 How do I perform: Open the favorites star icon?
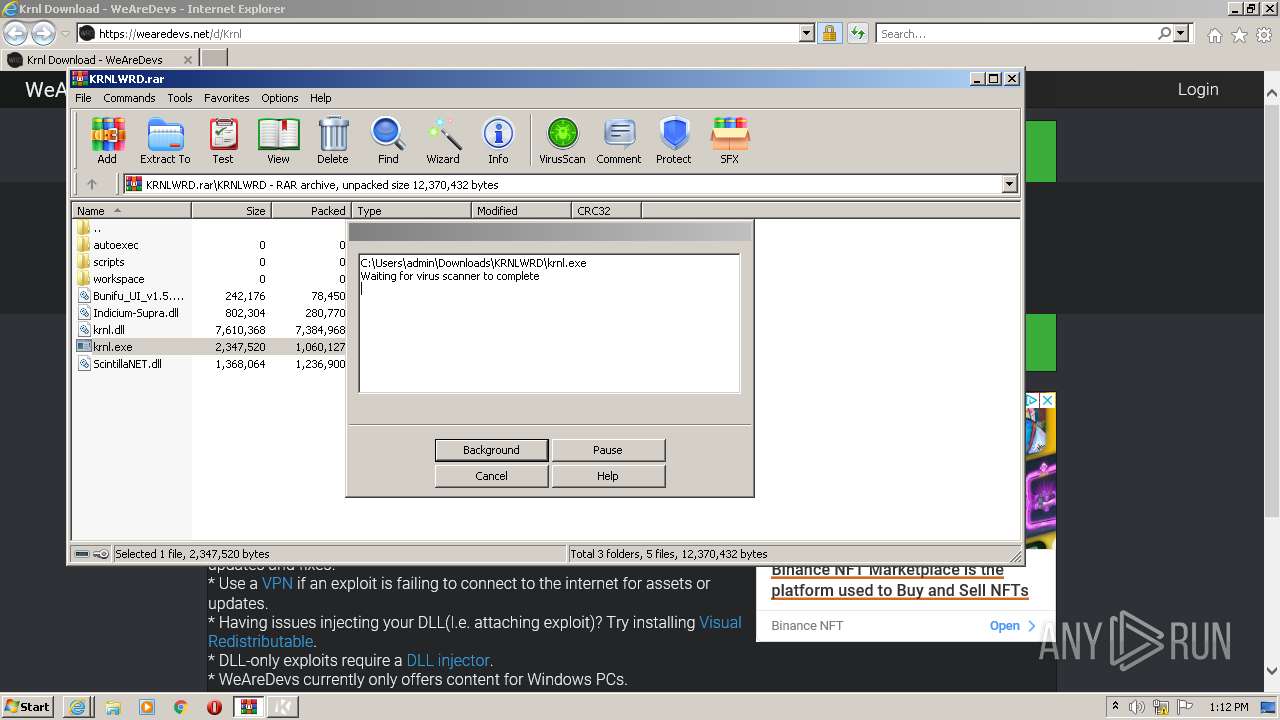click(x=1239, y=34)
